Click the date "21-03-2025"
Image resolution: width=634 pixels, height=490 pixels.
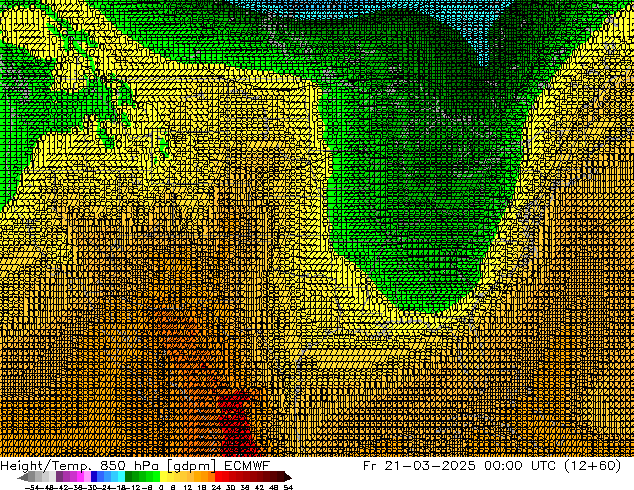[x=429, y=466]
